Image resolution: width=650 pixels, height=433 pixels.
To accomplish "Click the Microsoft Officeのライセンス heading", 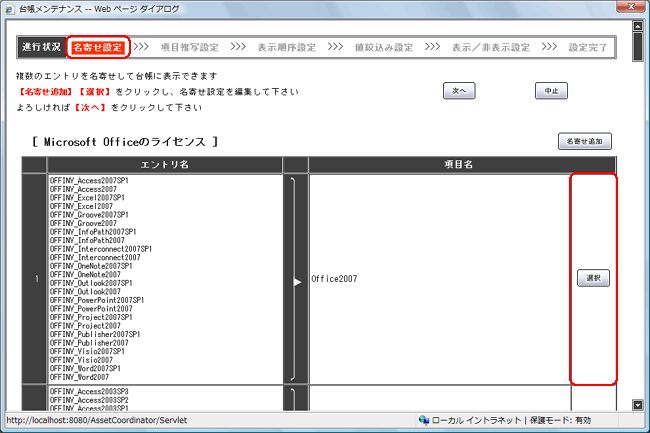I will [125, 142].
